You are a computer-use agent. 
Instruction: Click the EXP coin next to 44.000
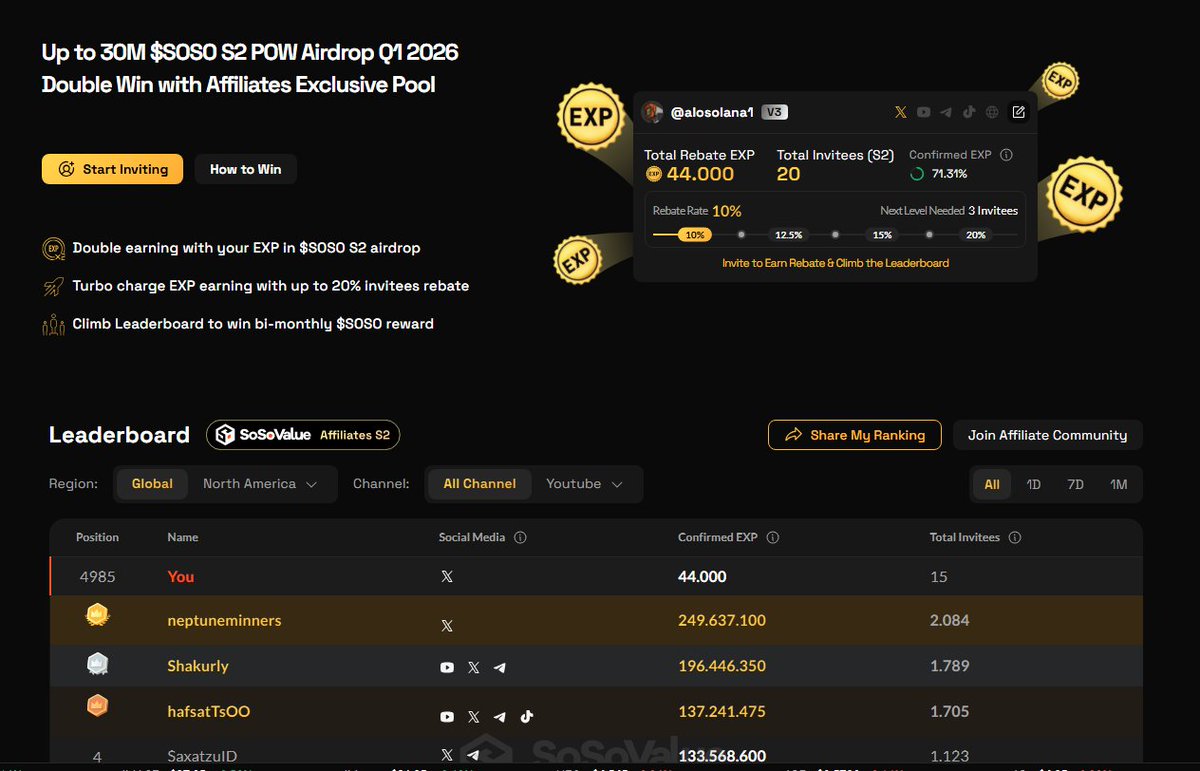pos(654,174)
